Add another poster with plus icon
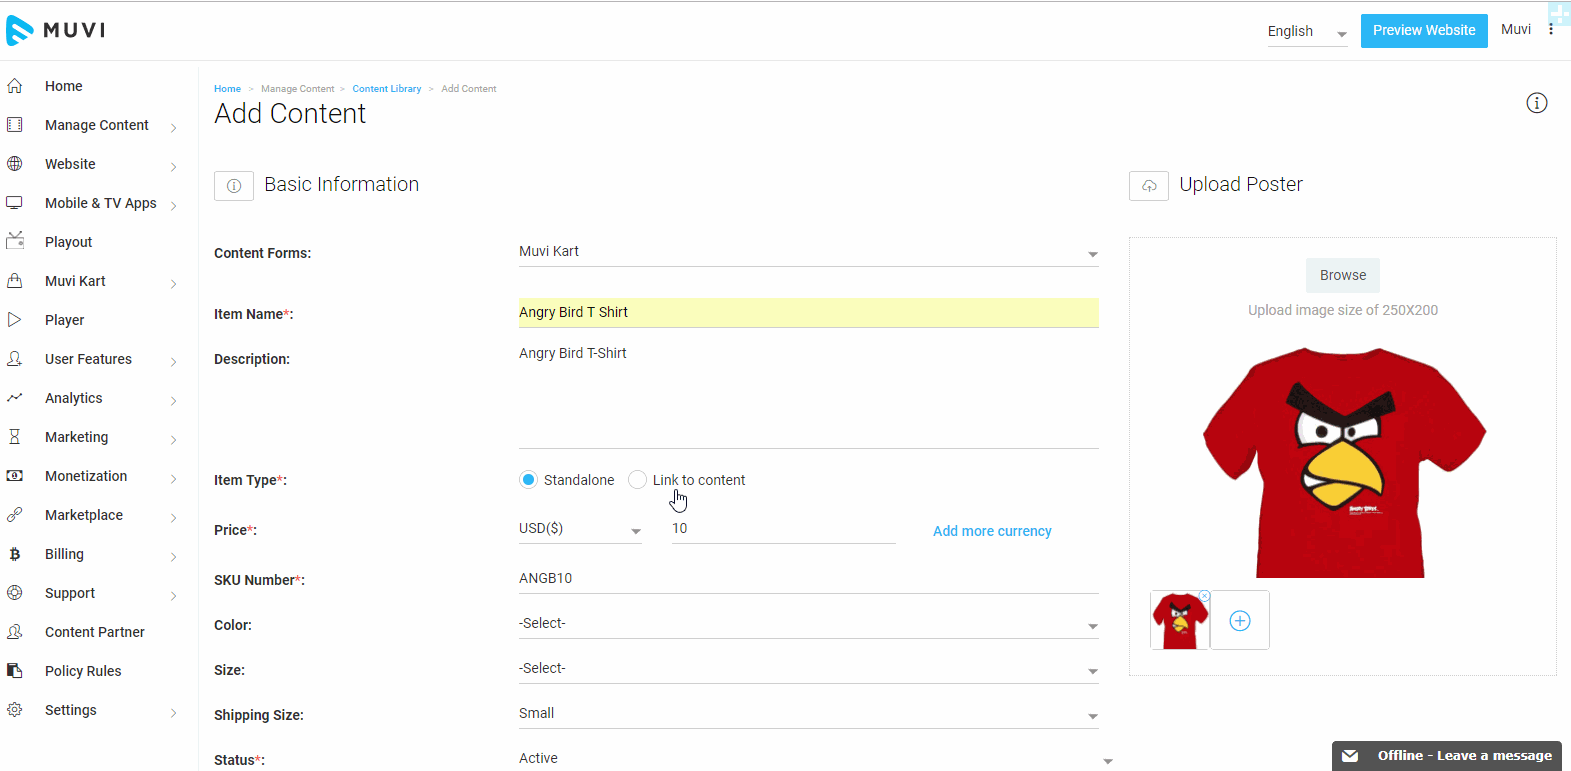Screen dimensions: 1571x771 [1240, 621]
